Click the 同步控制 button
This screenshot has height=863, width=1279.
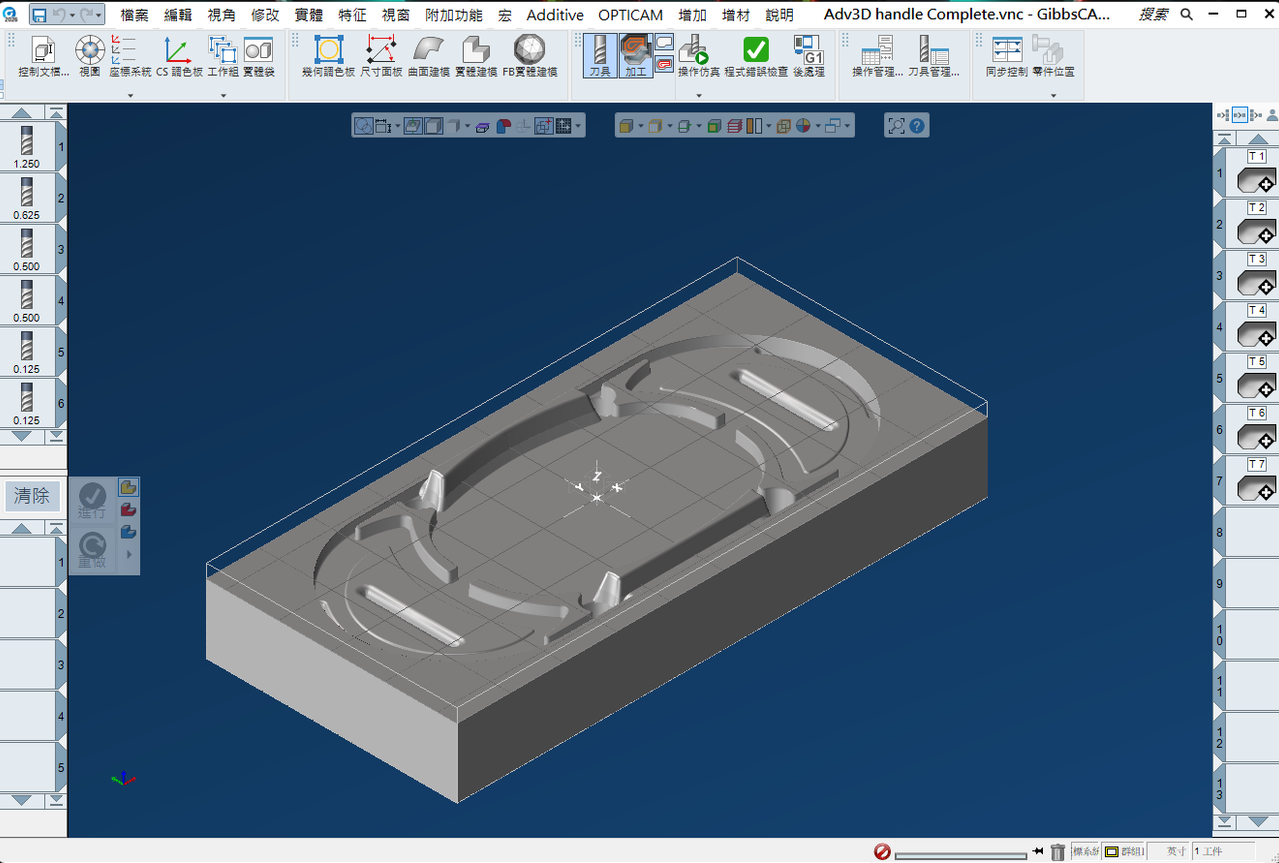tap(1006, 56)
